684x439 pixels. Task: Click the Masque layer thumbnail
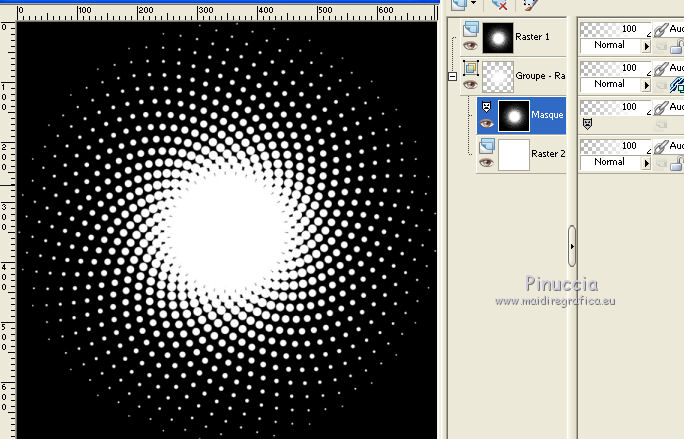[x=514, y=116]
